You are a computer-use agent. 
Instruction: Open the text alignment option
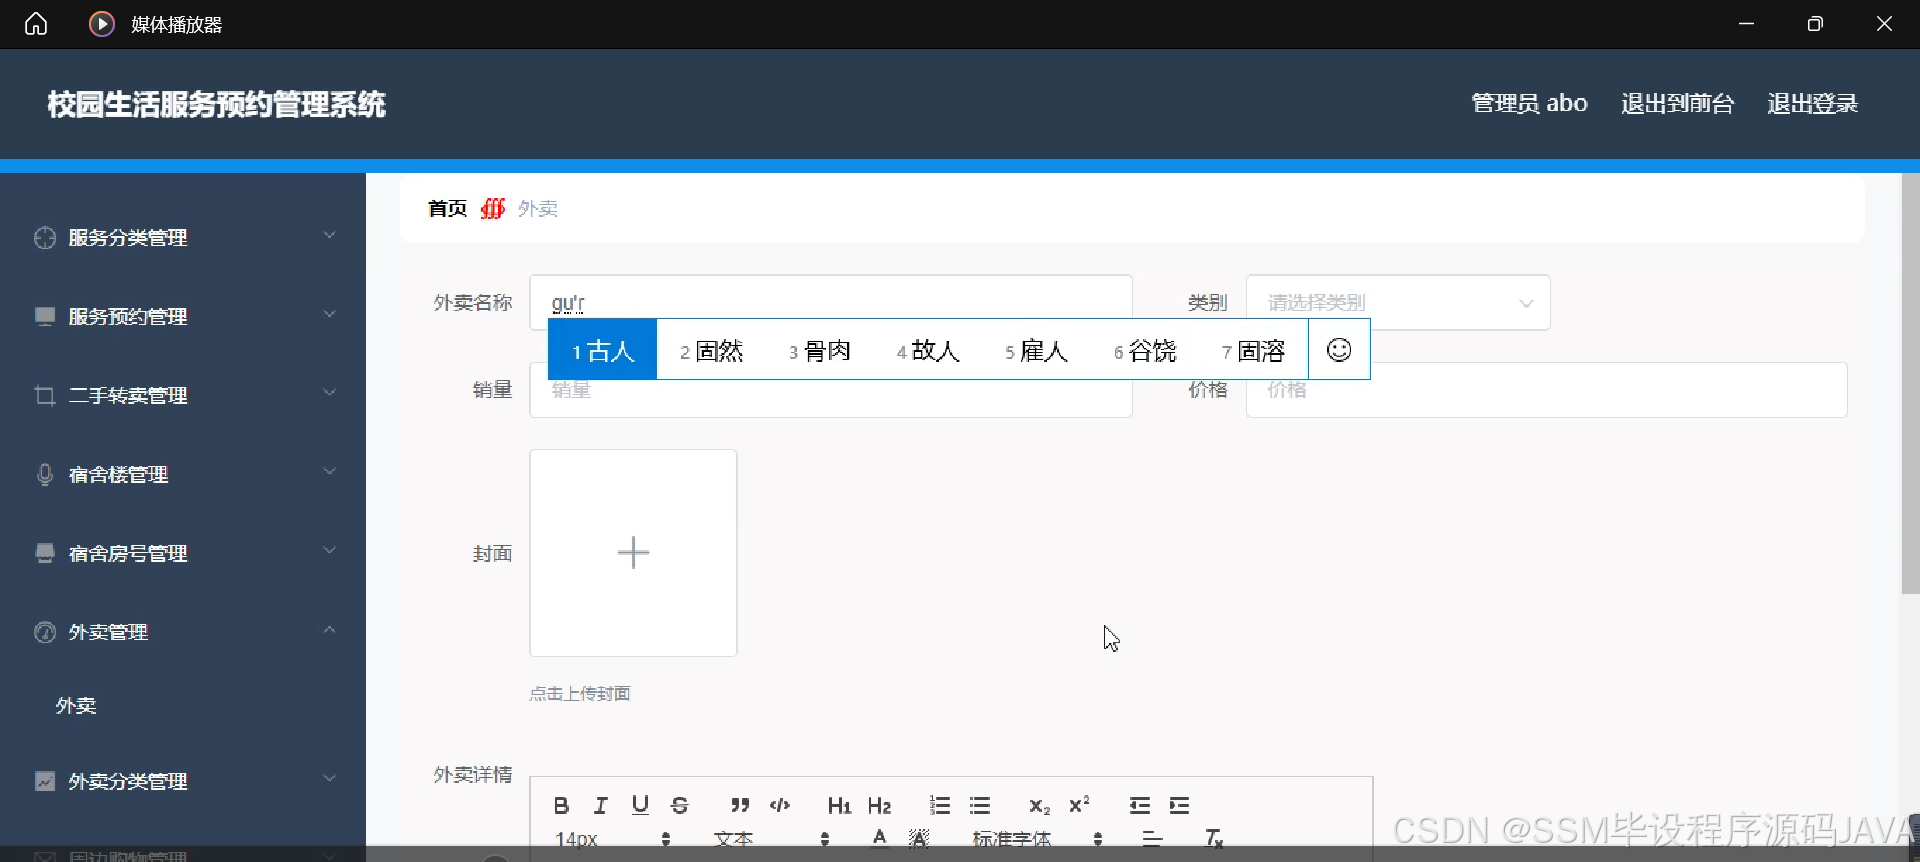tap(1152, 838)
